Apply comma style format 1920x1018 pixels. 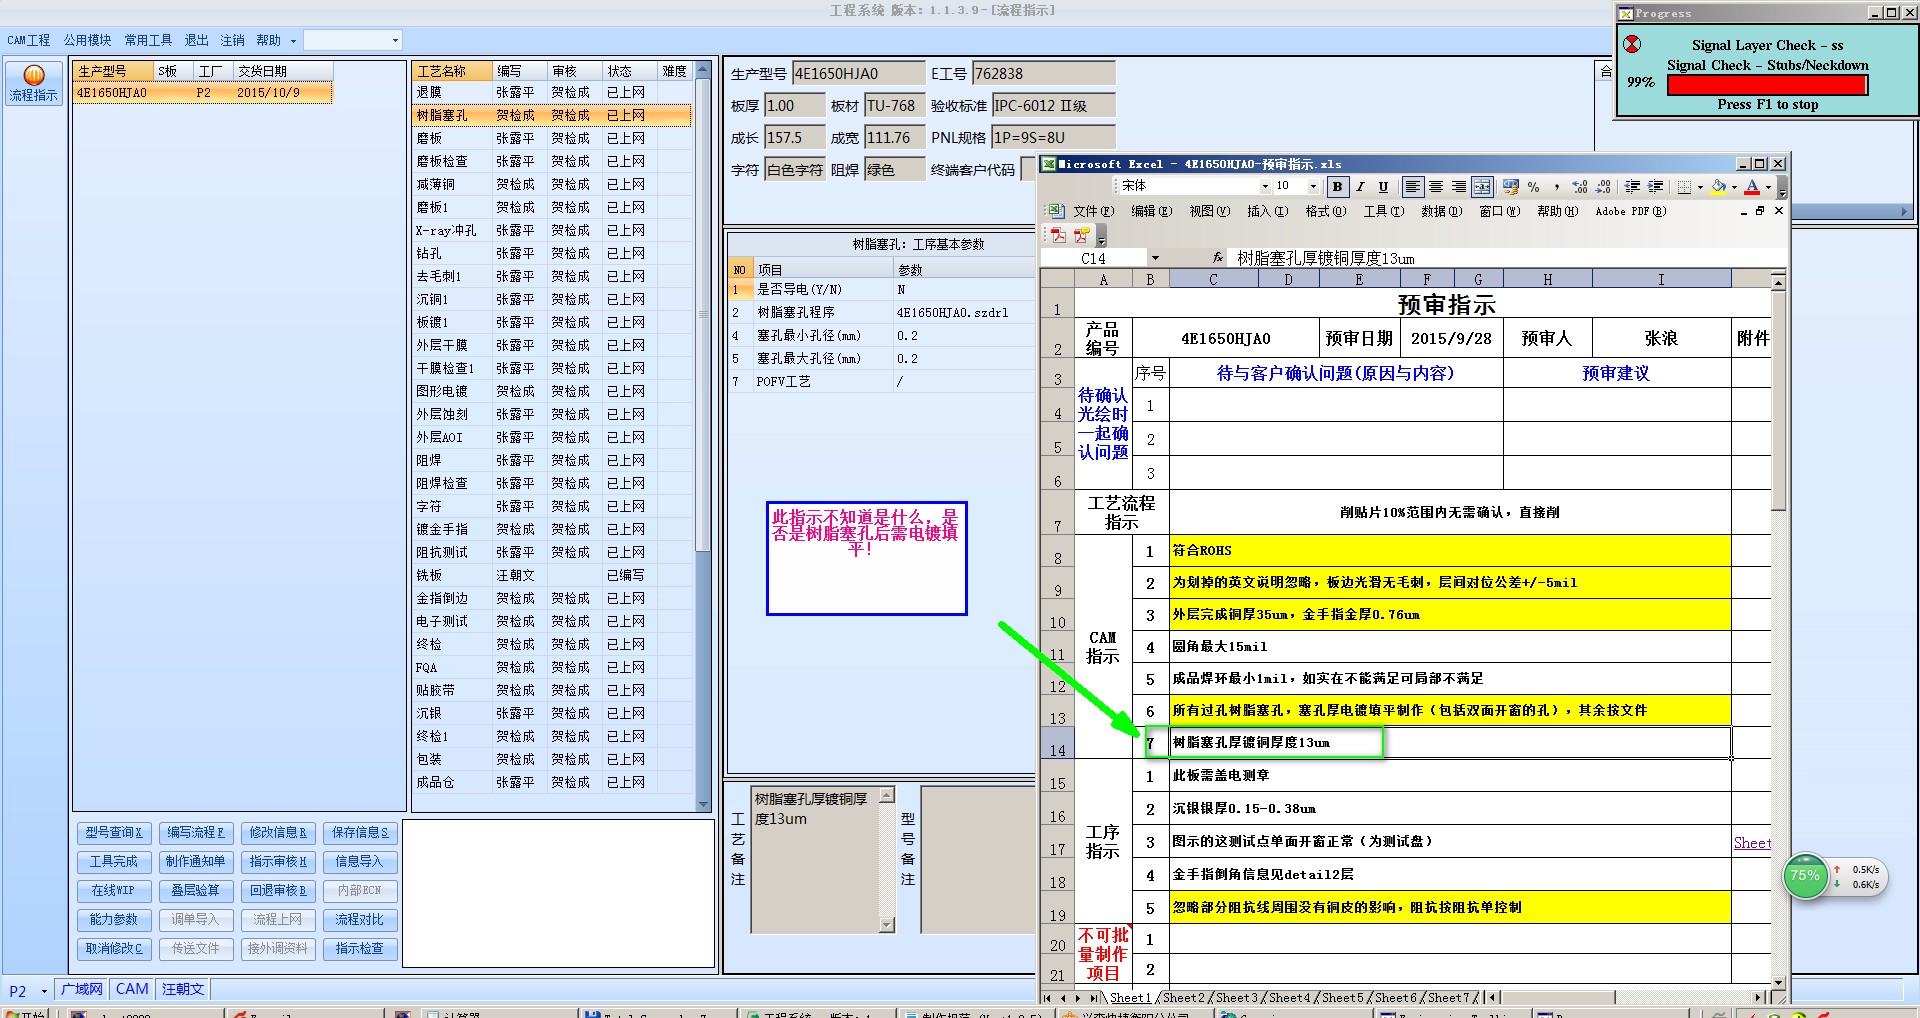pyautogui.click(x=1556, y=187)
